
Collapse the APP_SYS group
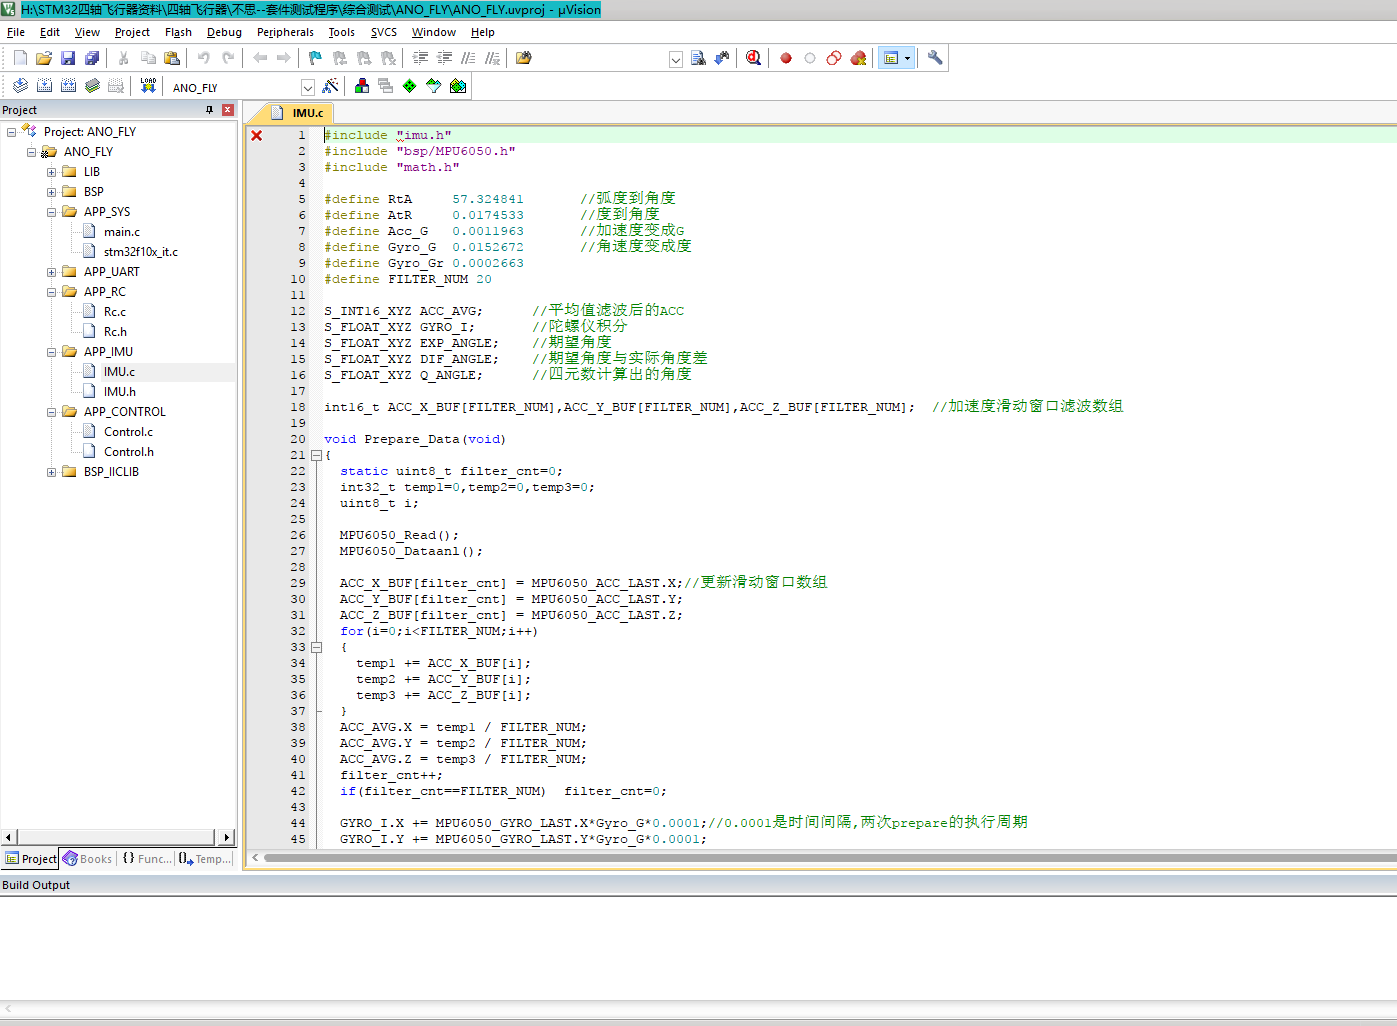click(x=51, y=212)
